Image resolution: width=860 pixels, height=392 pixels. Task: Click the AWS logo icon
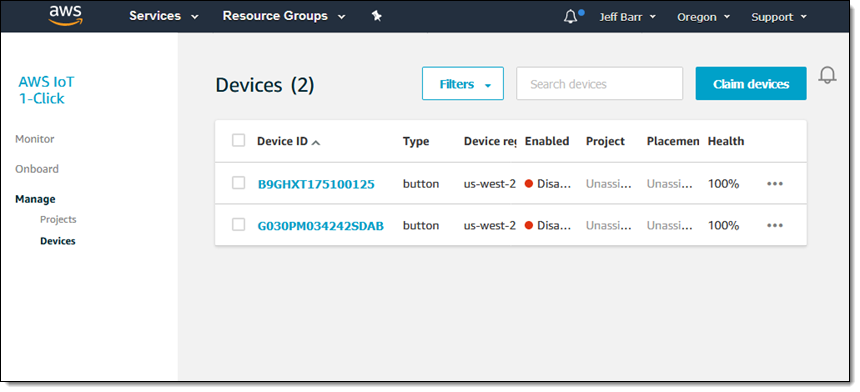pyautogui.click(x=65, y=15)
